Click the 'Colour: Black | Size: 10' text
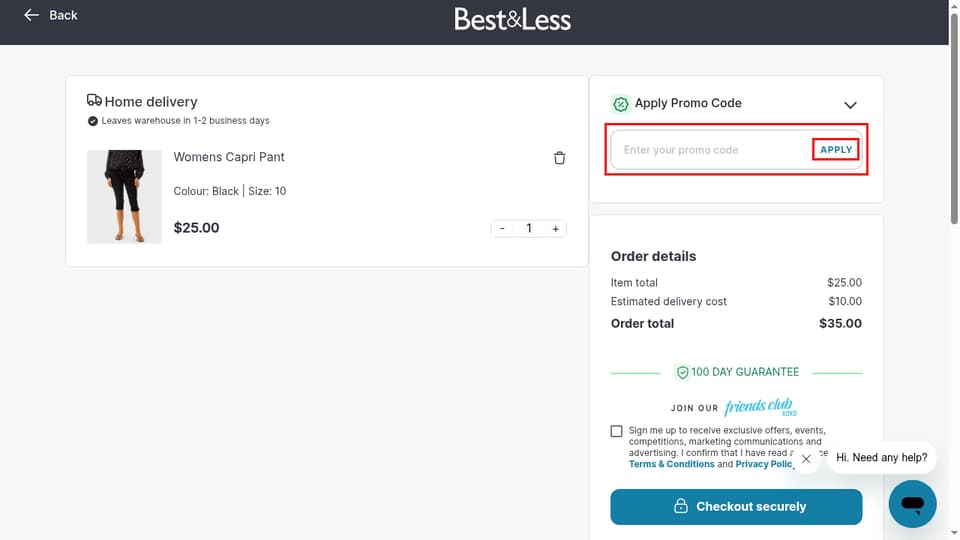The width and height of the screenshot is (960, 540). (x=230, y=191)
